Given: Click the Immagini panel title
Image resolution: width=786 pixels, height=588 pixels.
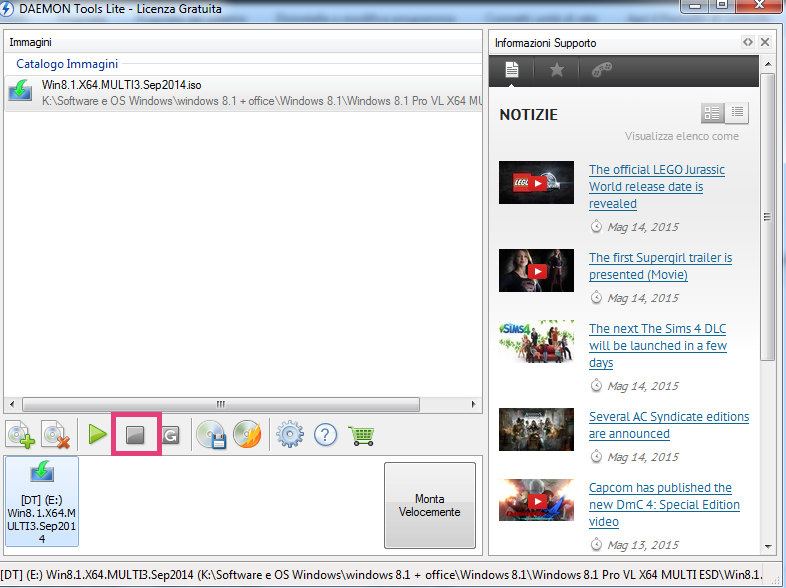Looking at the screenshot, I should click(x=31, y=42).
